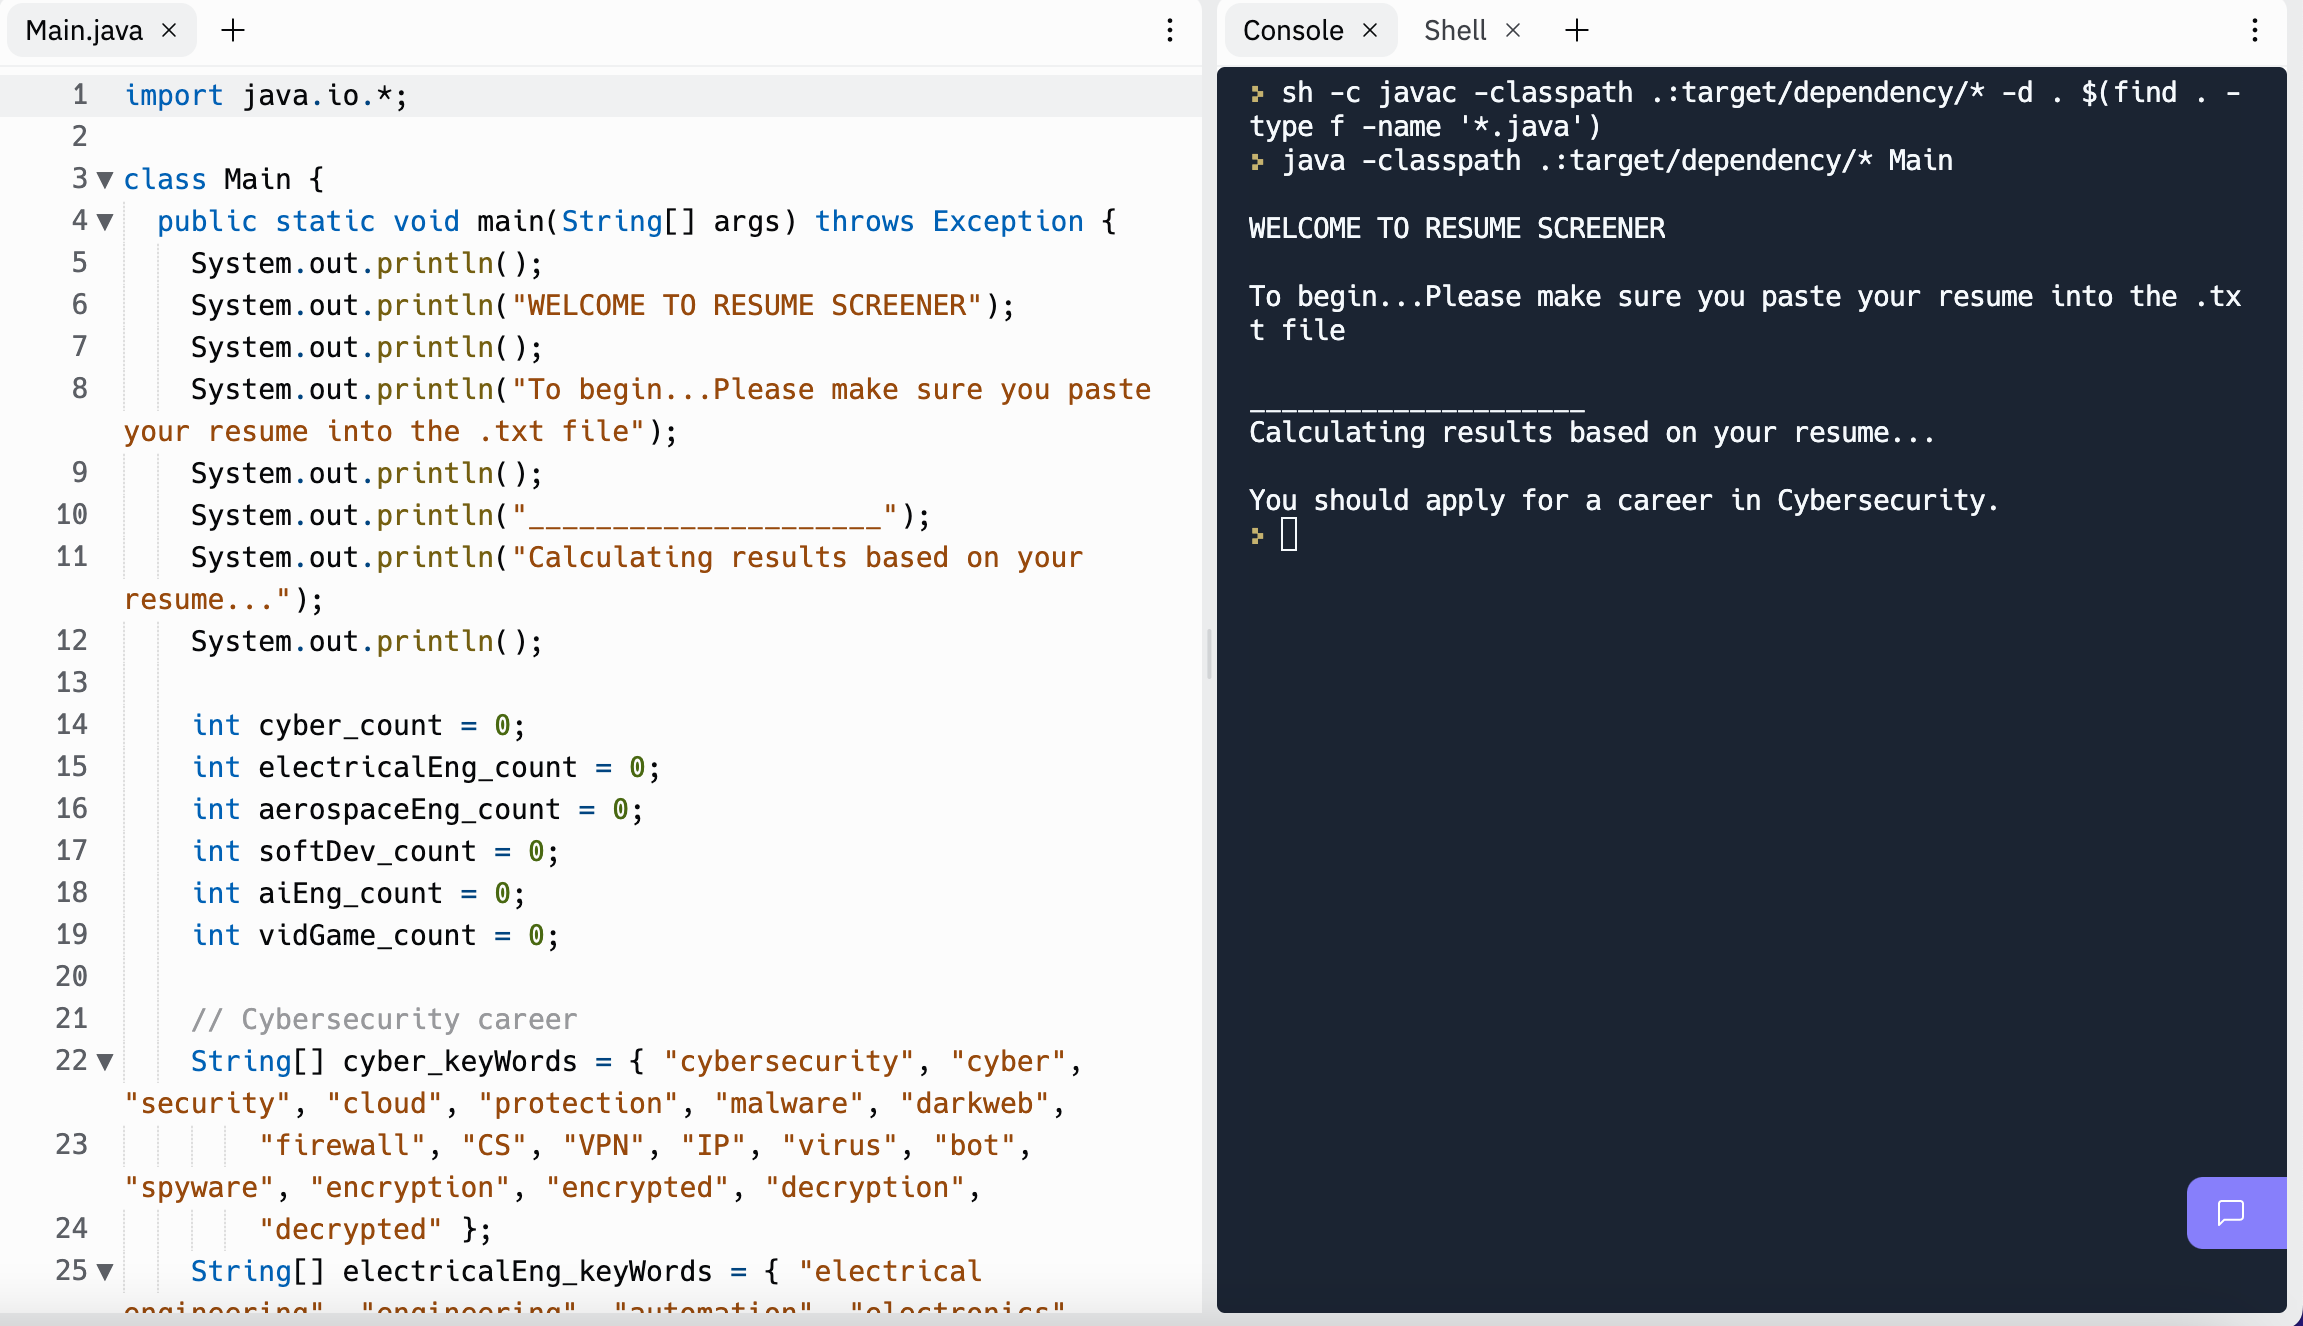
Task: Close the Shell tab
Action: 1513,30
